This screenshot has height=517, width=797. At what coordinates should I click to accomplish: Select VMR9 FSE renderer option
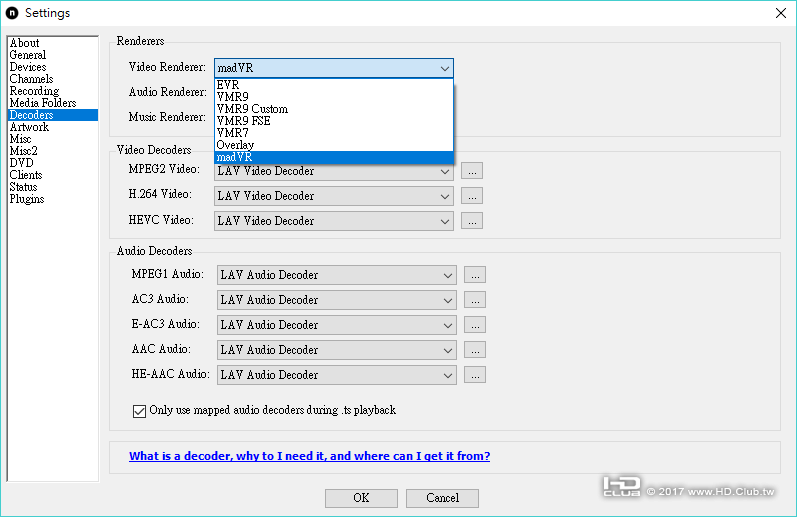coord(333,121)
